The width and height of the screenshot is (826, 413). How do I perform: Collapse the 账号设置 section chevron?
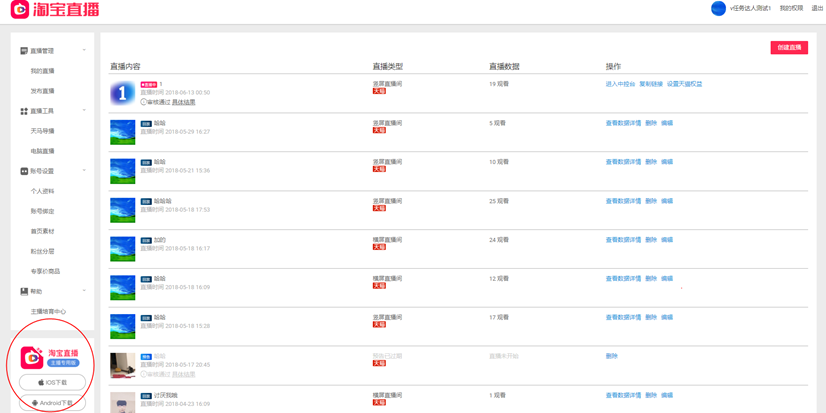pos(84,171)
